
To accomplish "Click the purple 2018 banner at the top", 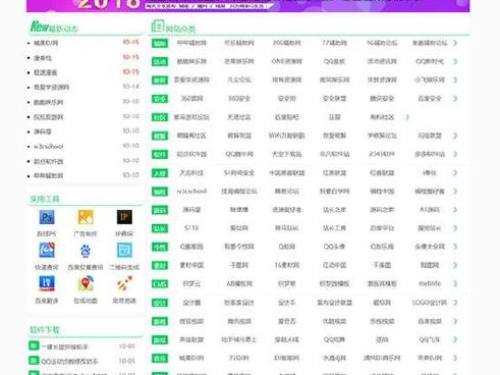I will point(248,6).
